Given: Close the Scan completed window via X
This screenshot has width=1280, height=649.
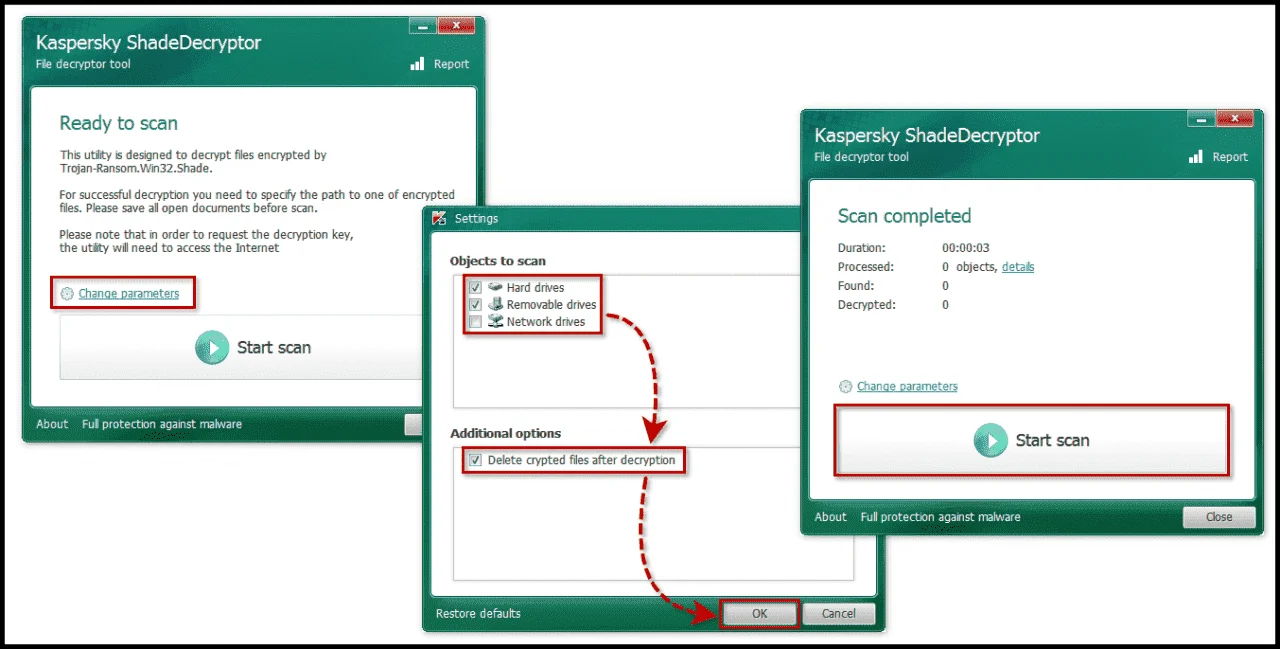Looking at the screenshot, I should pos(1234,118).
